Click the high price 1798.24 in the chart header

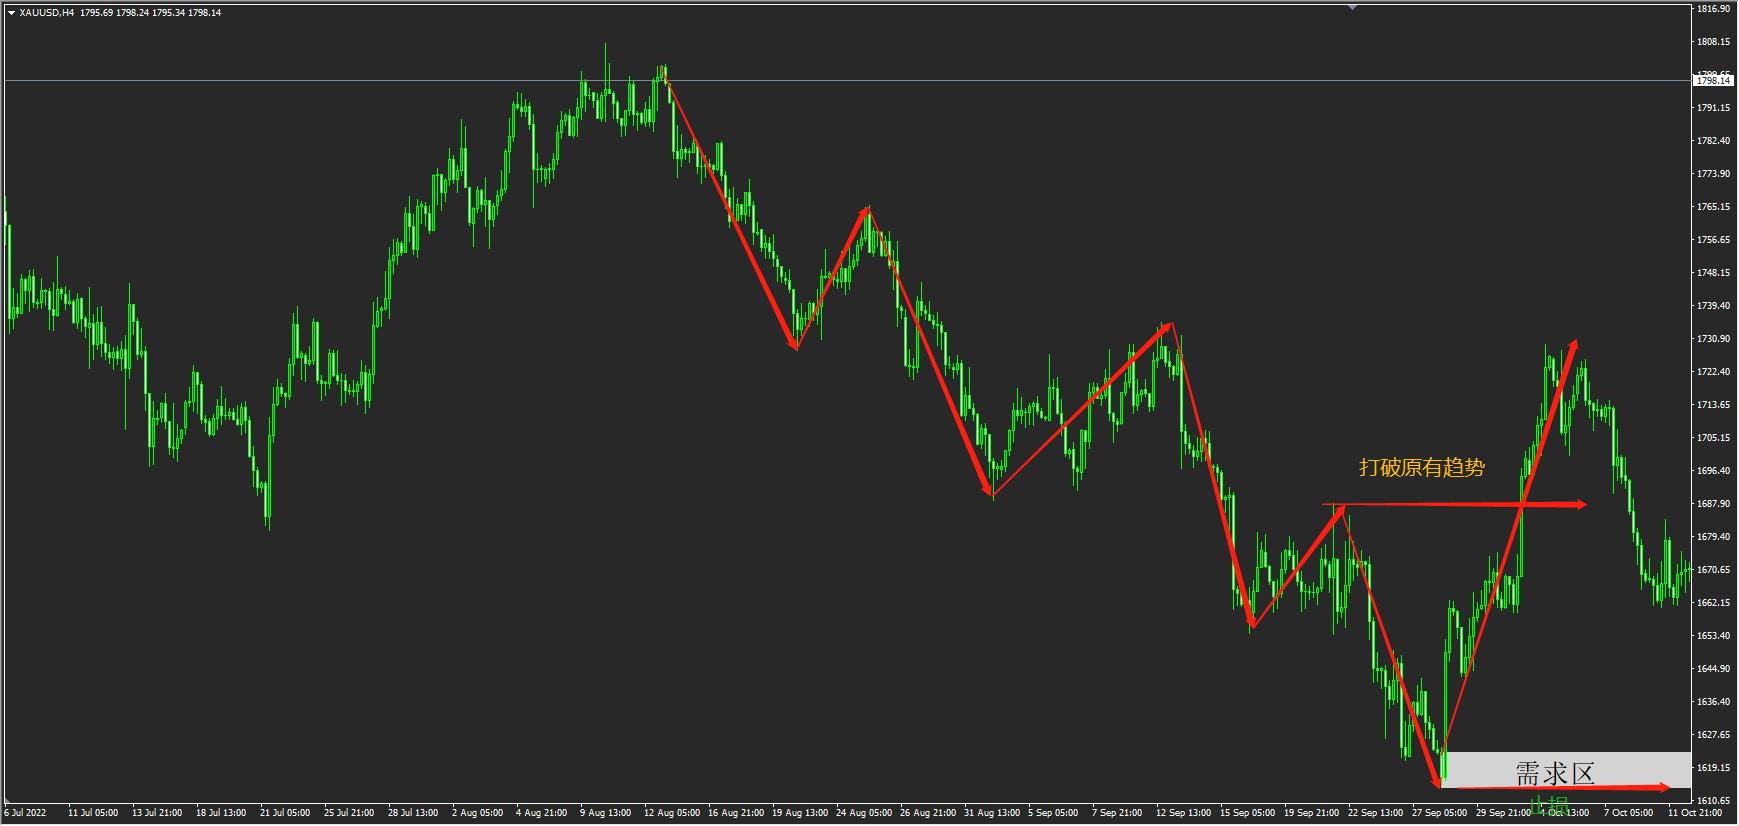[x=132, y=13]
